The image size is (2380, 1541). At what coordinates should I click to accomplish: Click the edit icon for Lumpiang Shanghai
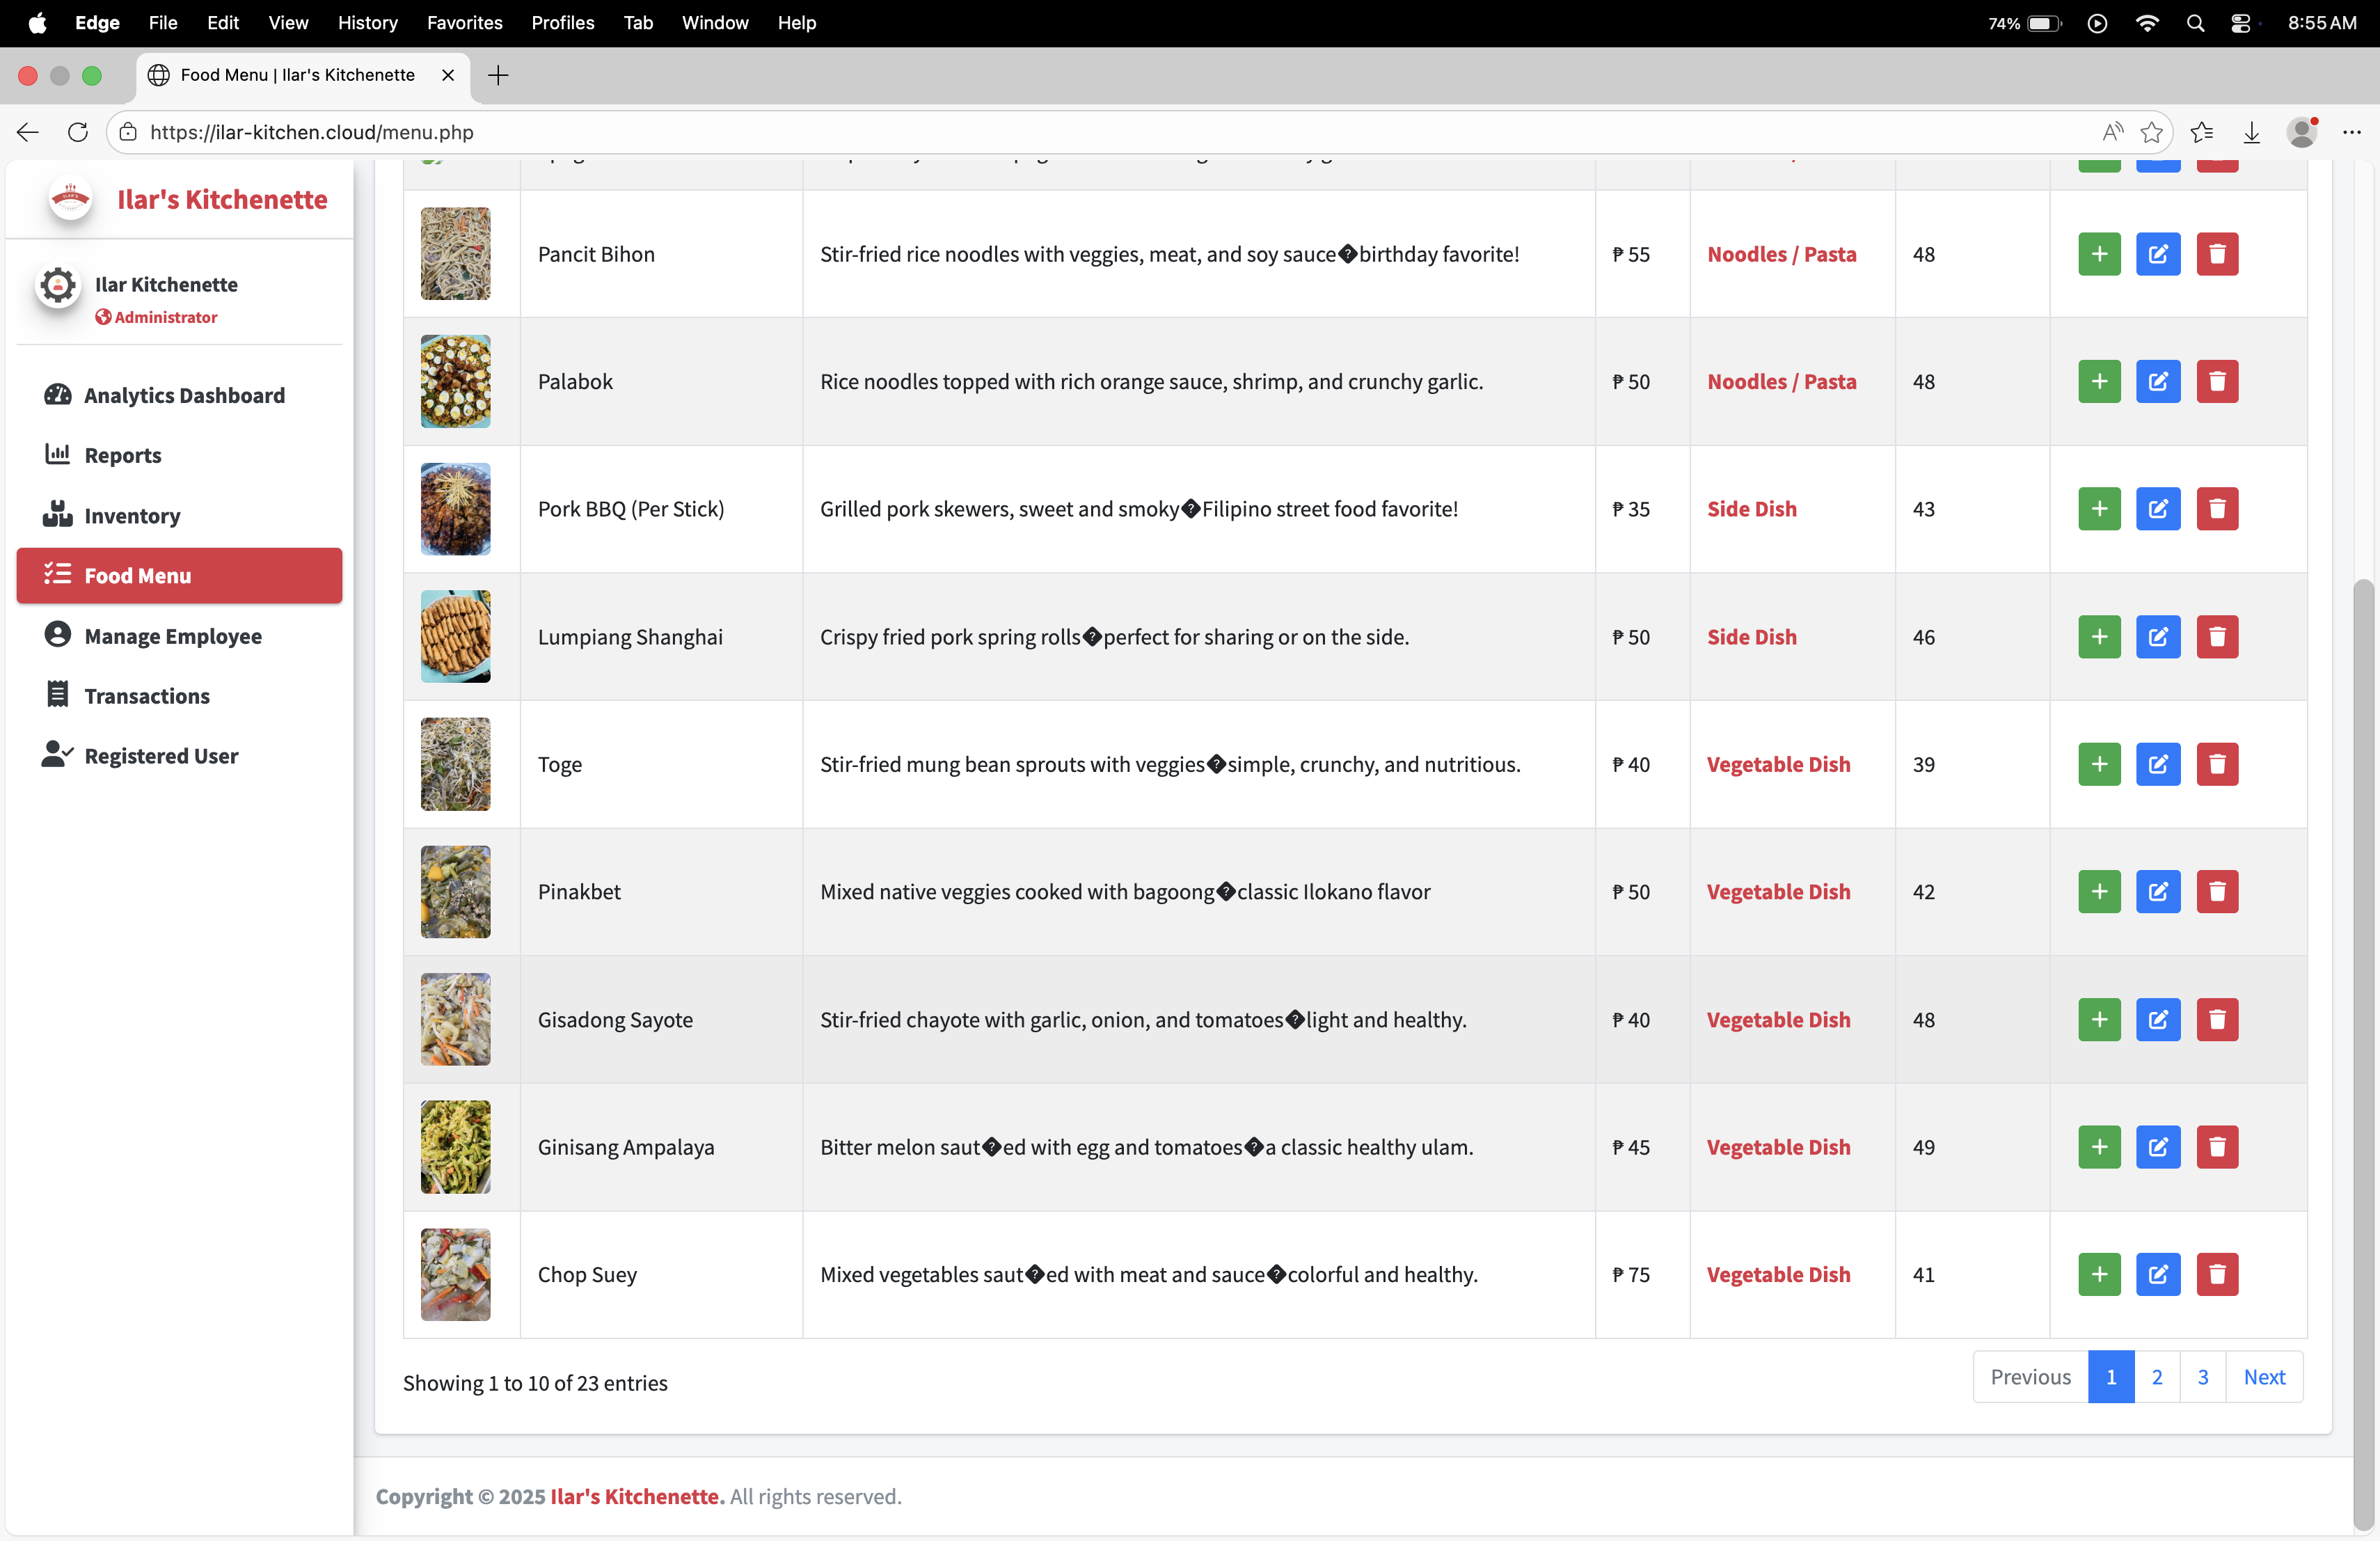[2157, 637]
